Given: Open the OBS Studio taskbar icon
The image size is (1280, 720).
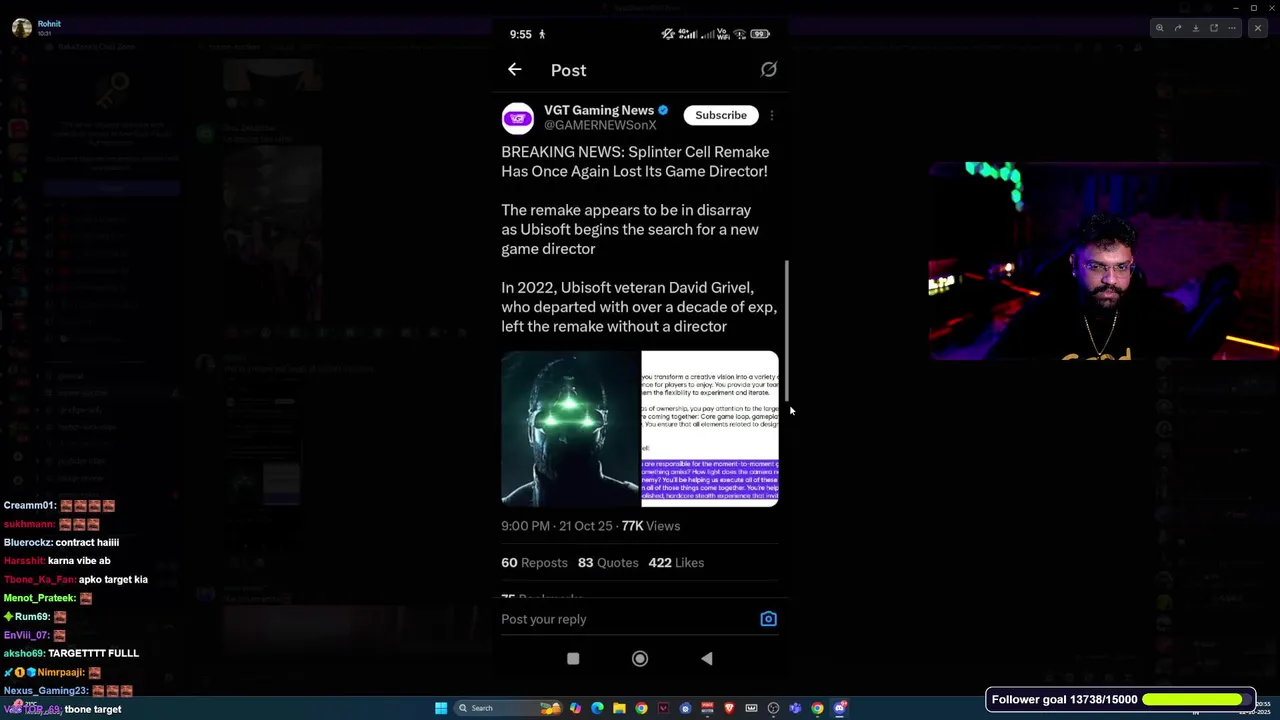Looking at the screenshot, I should pos(773,708).
